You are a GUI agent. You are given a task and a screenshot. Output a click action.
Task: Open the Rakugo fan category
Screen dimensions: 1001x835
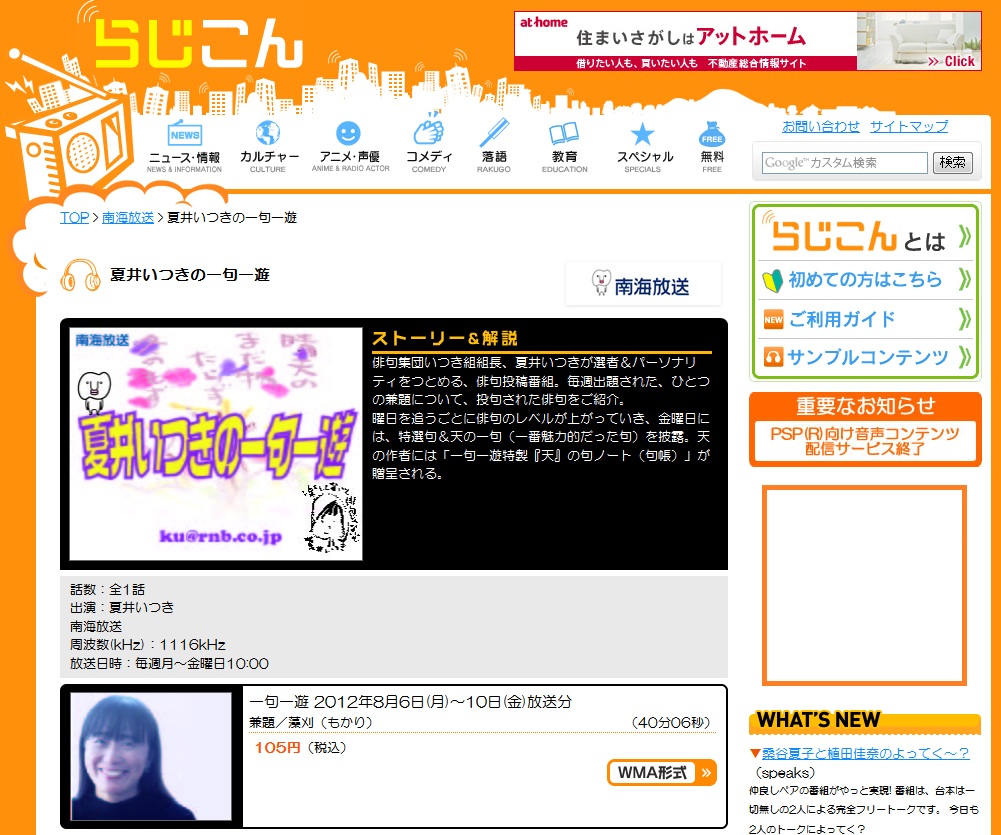point(494,146)
